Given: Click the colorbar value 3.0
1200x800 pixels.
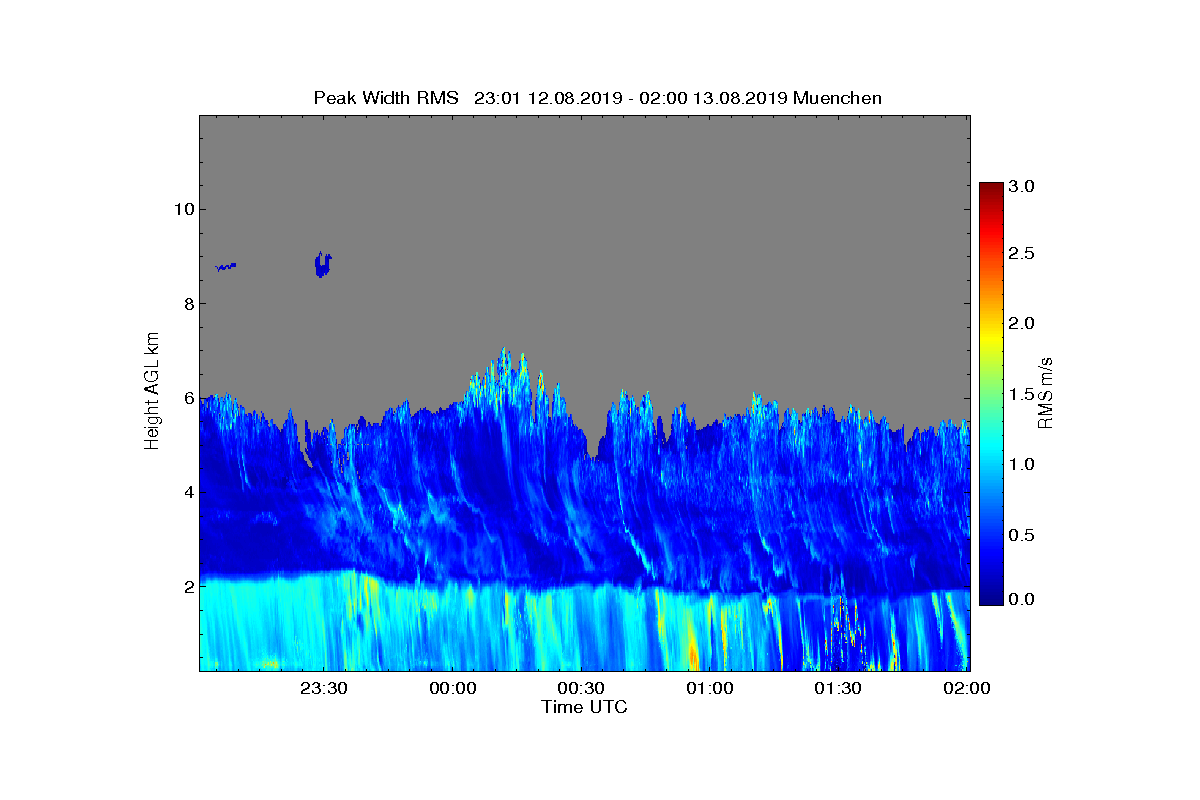Looking at the screenshot, I should point(1021,186).
